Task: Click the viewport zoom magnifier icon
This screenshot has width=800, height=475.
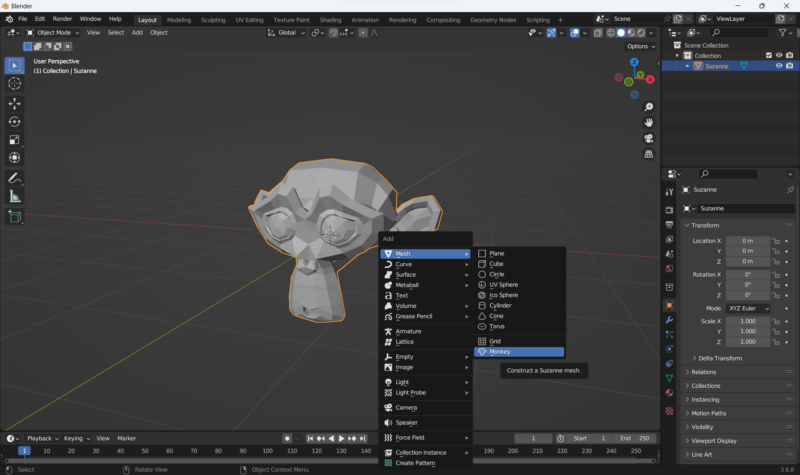Action: tap(648, 107)
